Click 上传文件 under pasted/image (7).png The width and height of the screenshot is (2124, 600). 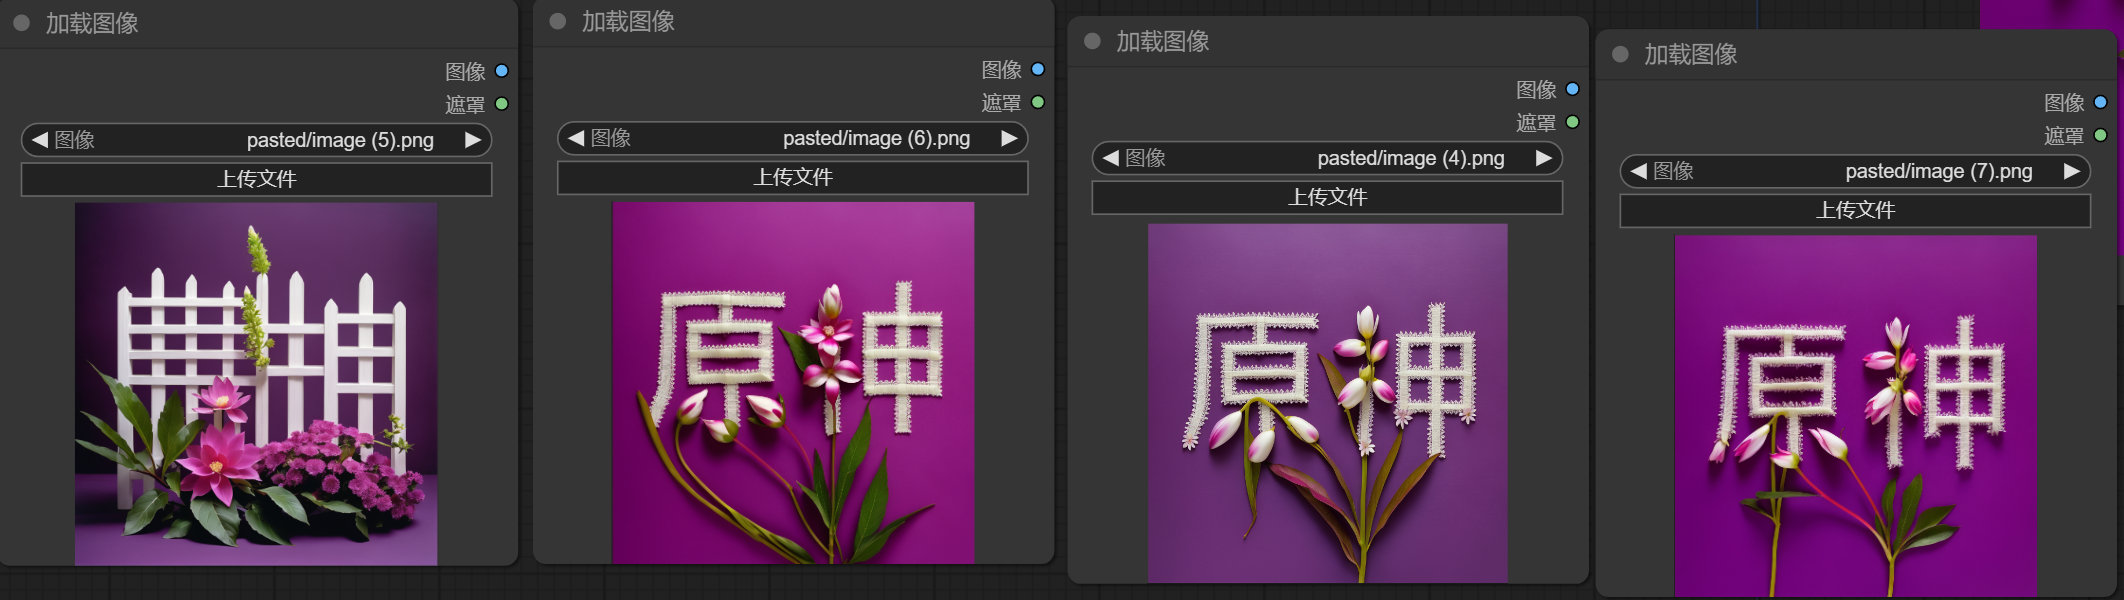[x=1855, y=210]
